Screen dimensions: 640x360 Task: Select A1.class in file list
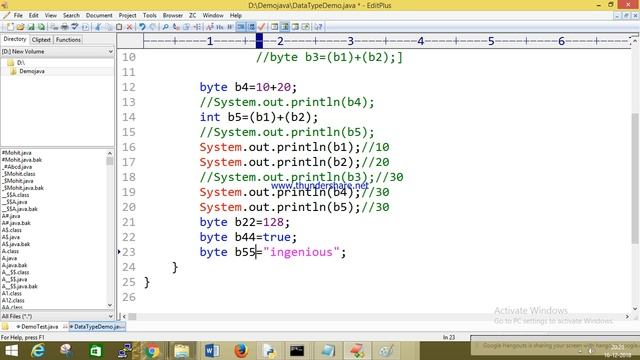coord(11,293)
